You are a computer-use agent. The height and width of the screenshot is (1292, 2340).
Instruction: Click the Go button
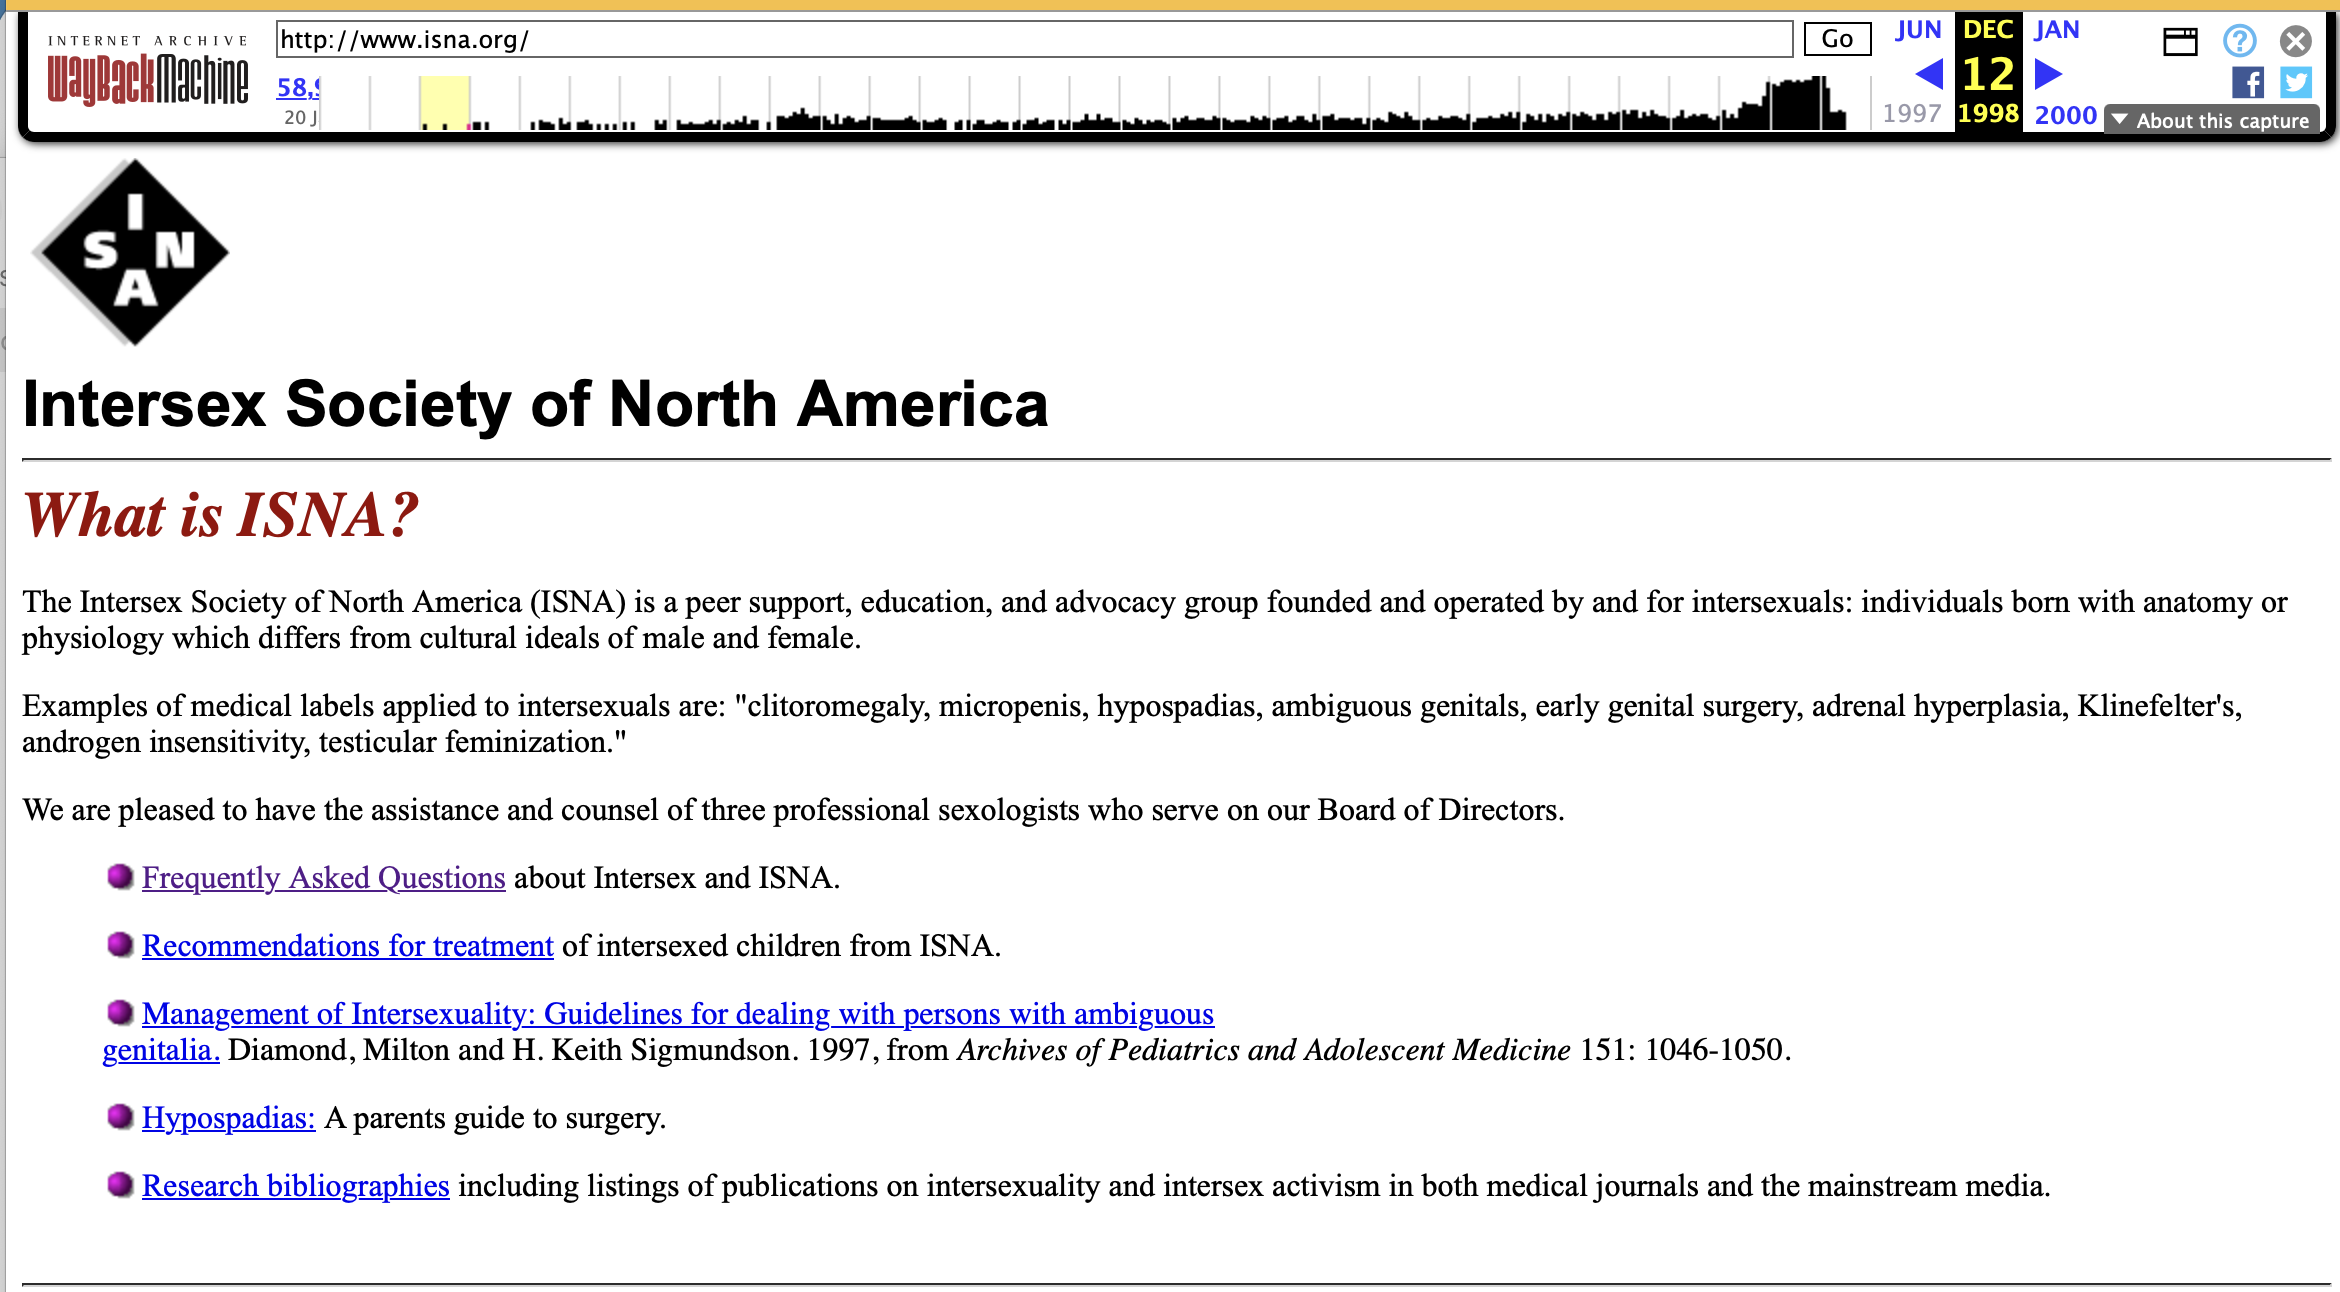[x=1837, y=39]
